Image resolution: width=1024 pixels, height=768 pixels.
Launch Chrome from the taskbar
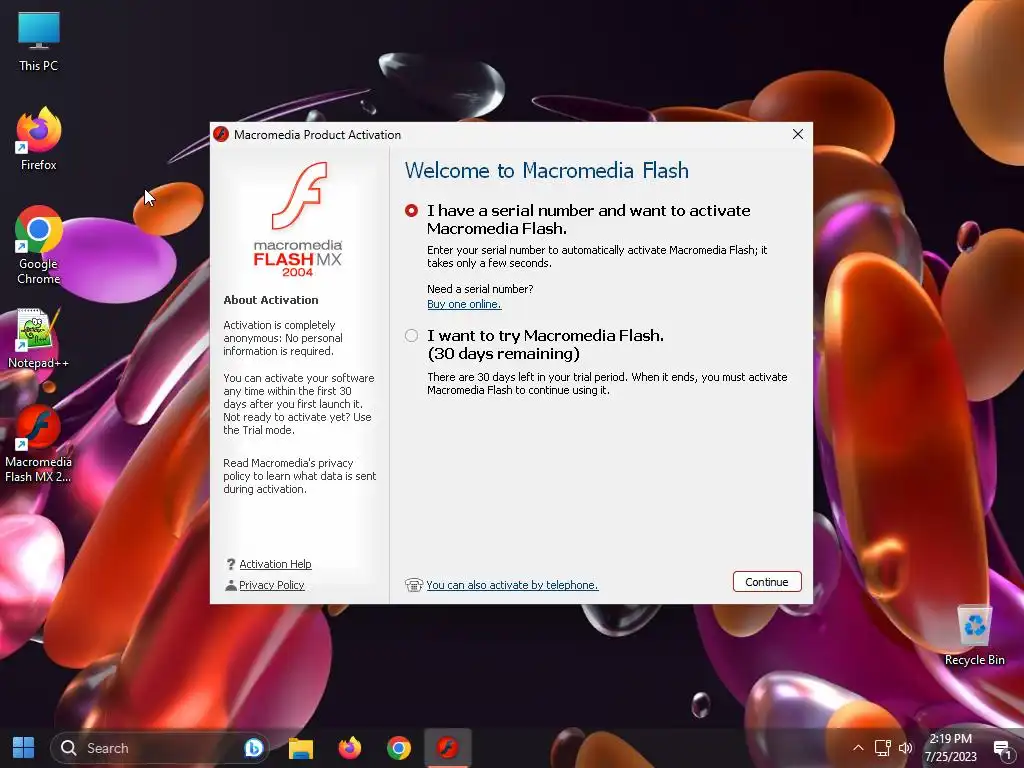pyautogui.click(x=398, y=748)
